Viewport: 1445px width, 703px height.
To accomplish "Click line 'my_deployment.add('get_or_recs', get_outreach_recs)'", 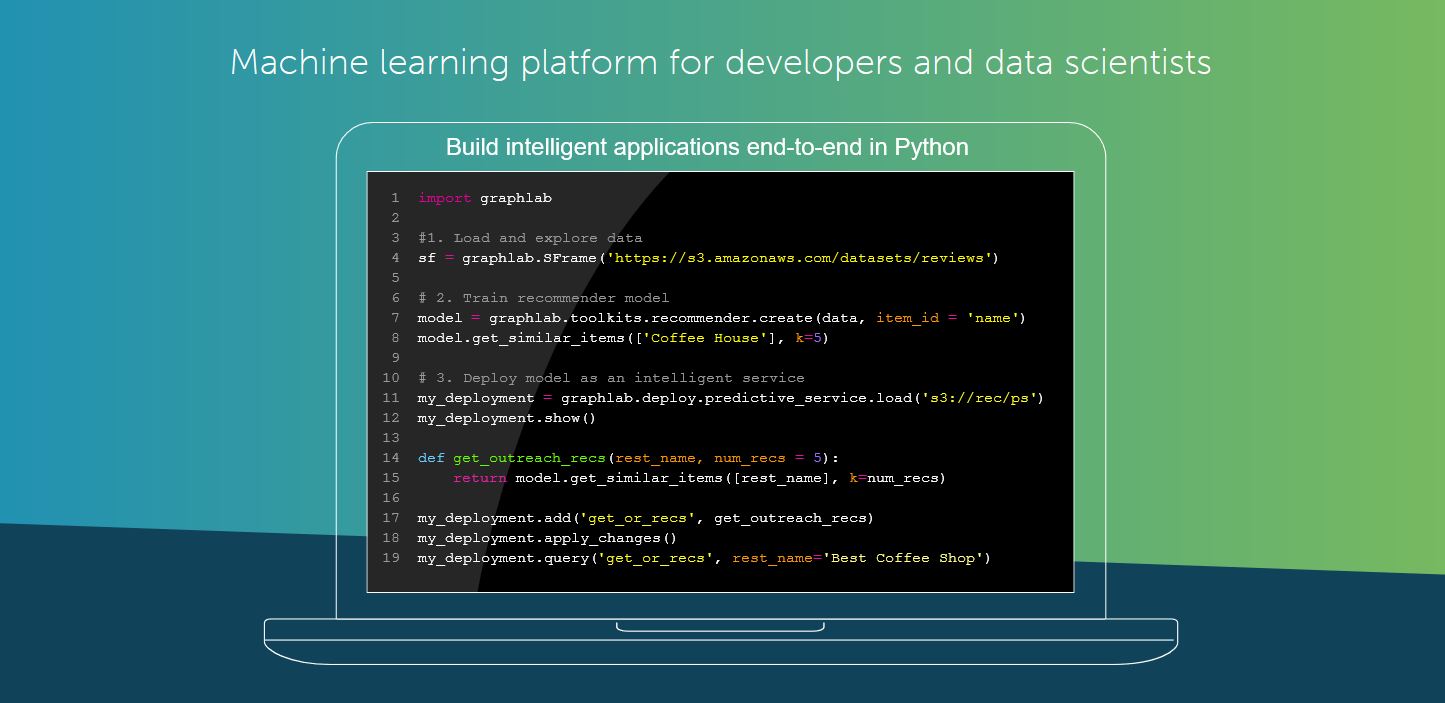I will pyautogui.click(x=646, y=518).
